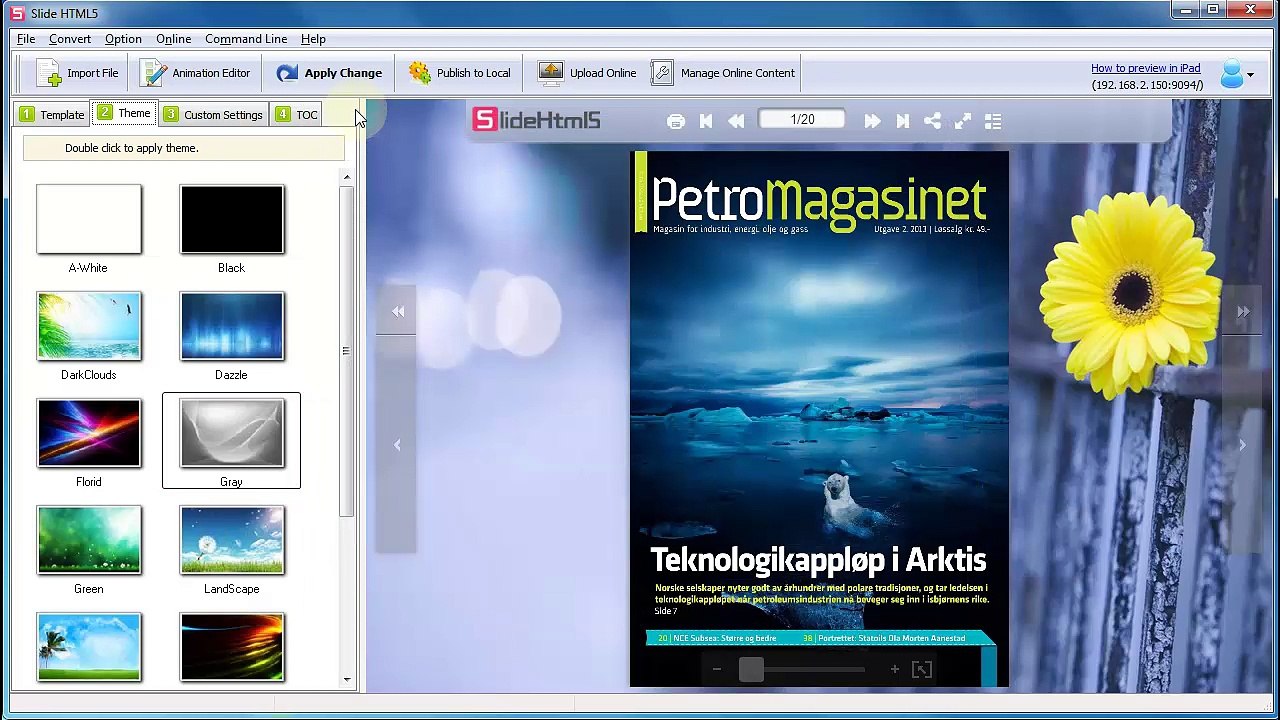Switch to the Custom Settings tab
The height and width of the screenshot is (720, 1280).
pos(213,114)
